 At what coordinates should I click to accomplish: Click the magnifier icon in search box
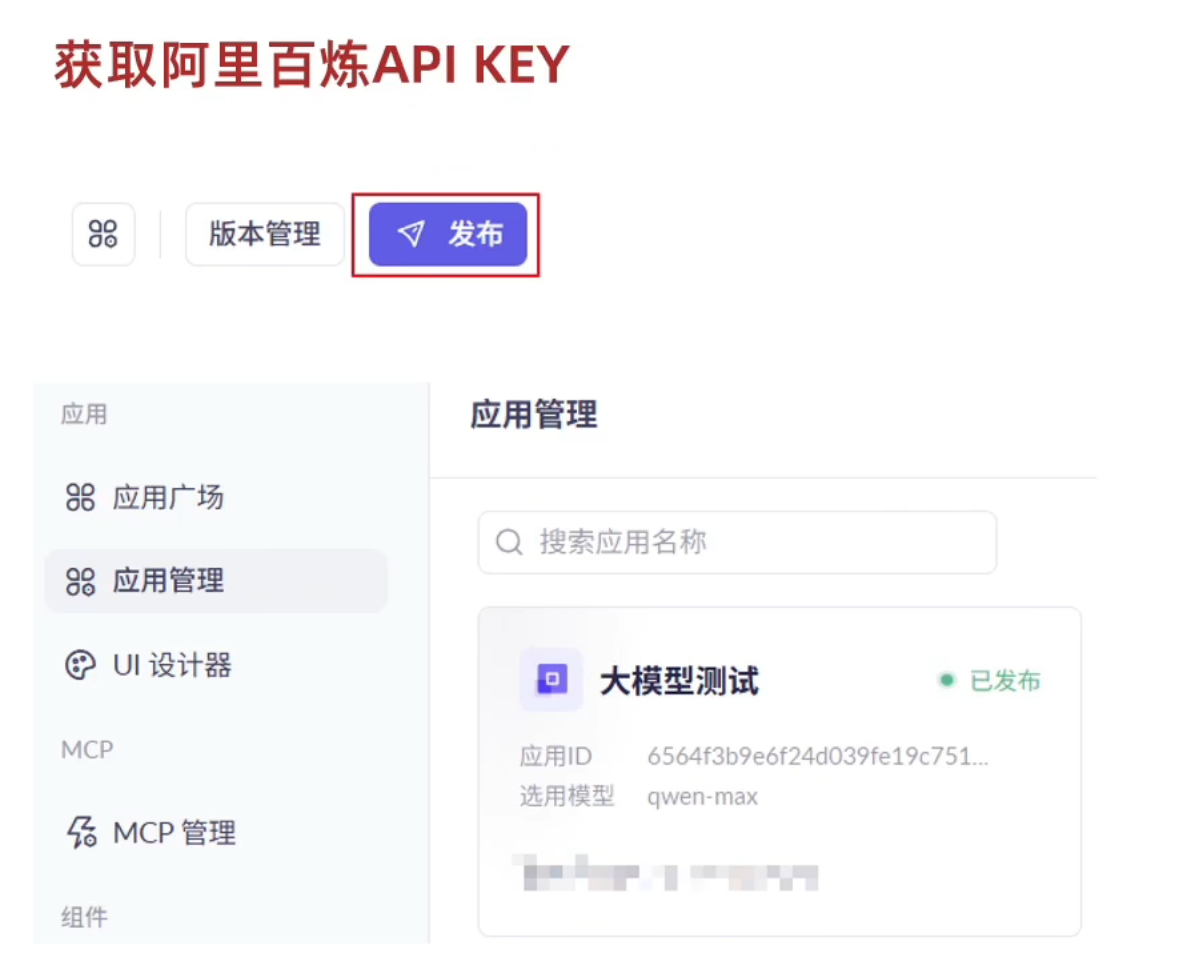click(x=509, y=542)
